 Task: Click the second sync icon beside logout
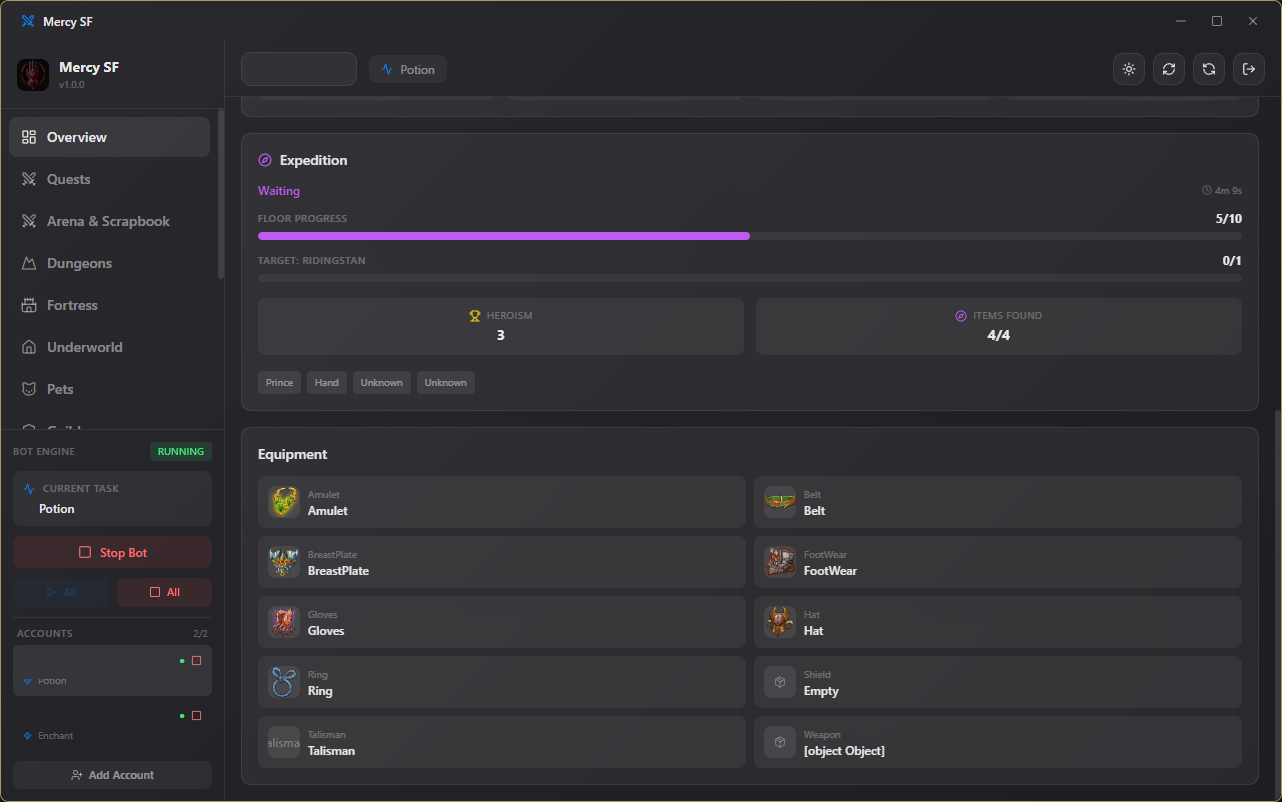click(x=1209, y=69)
